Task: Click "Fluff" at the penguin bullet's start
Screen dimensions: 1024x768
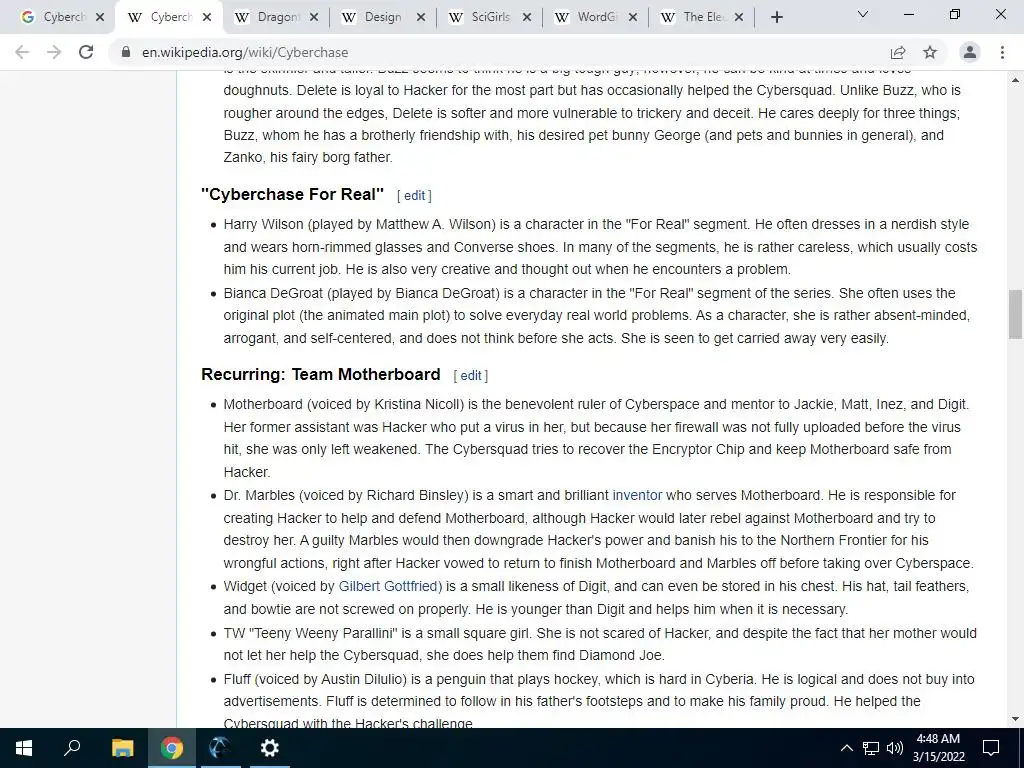Action: pyautogui.click(x=236, y=679)
